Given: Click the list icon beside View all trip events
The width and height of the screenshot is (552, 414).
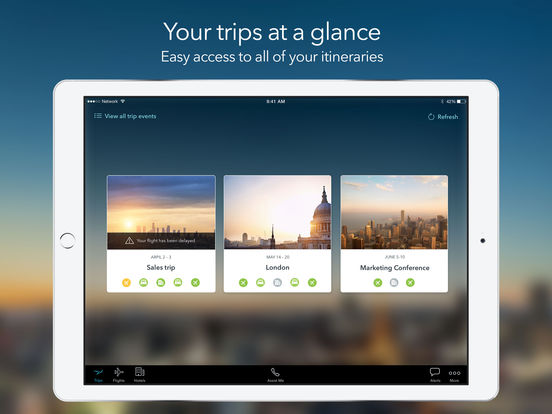Looking at the screenshot, I should pyautogui.click(x=98, y=116).
